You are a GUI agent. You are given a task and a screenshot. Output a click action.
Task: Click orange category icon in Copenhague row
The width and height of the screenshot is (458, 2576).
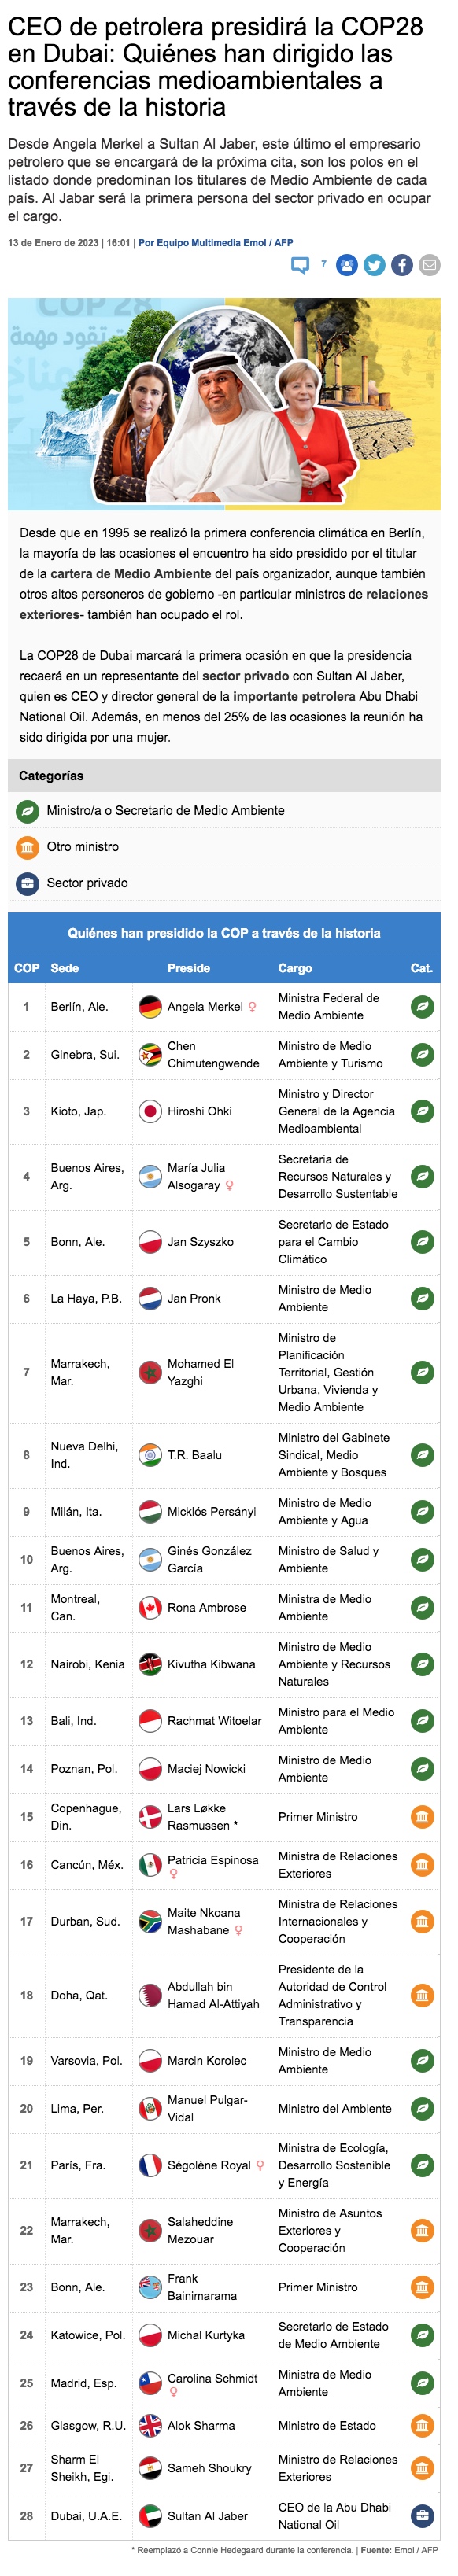[423, 1817]
